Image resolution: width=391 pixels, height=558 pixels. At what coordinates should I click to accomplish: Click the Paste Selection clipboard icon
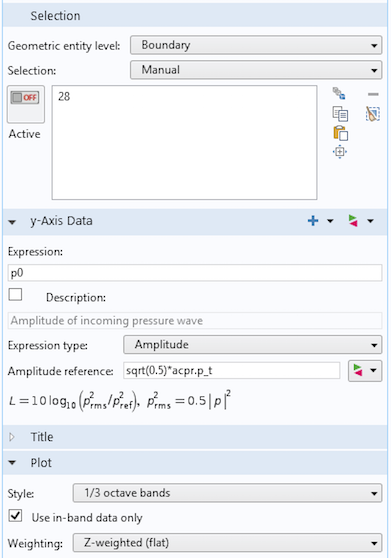340,134
